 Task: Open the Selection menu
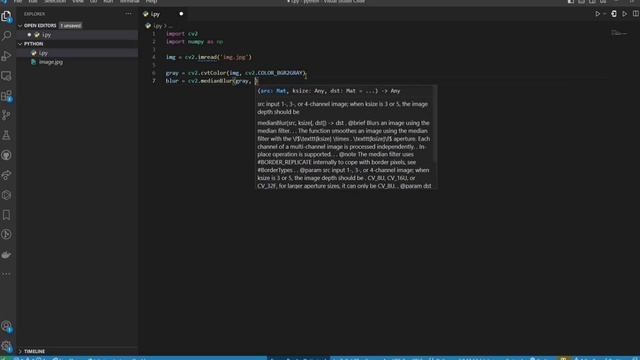[x=55, y=2]
